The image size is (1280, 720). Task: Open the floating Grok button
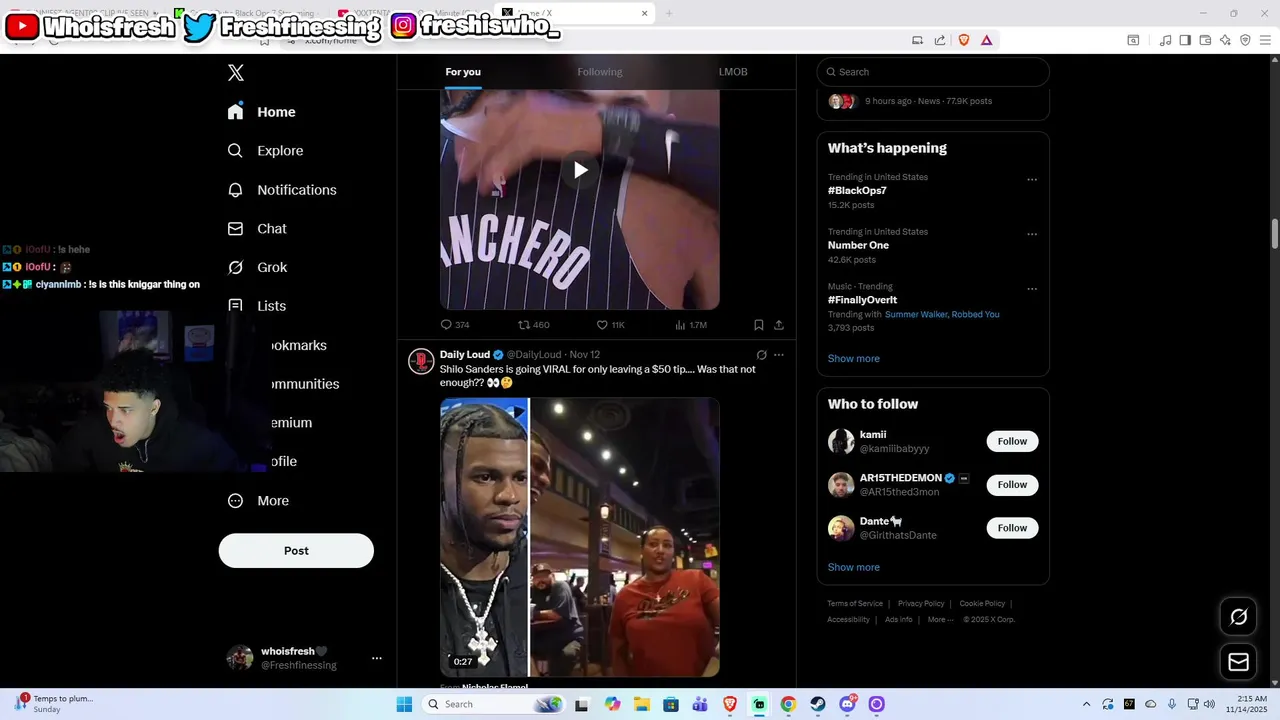click(1238, 617)
